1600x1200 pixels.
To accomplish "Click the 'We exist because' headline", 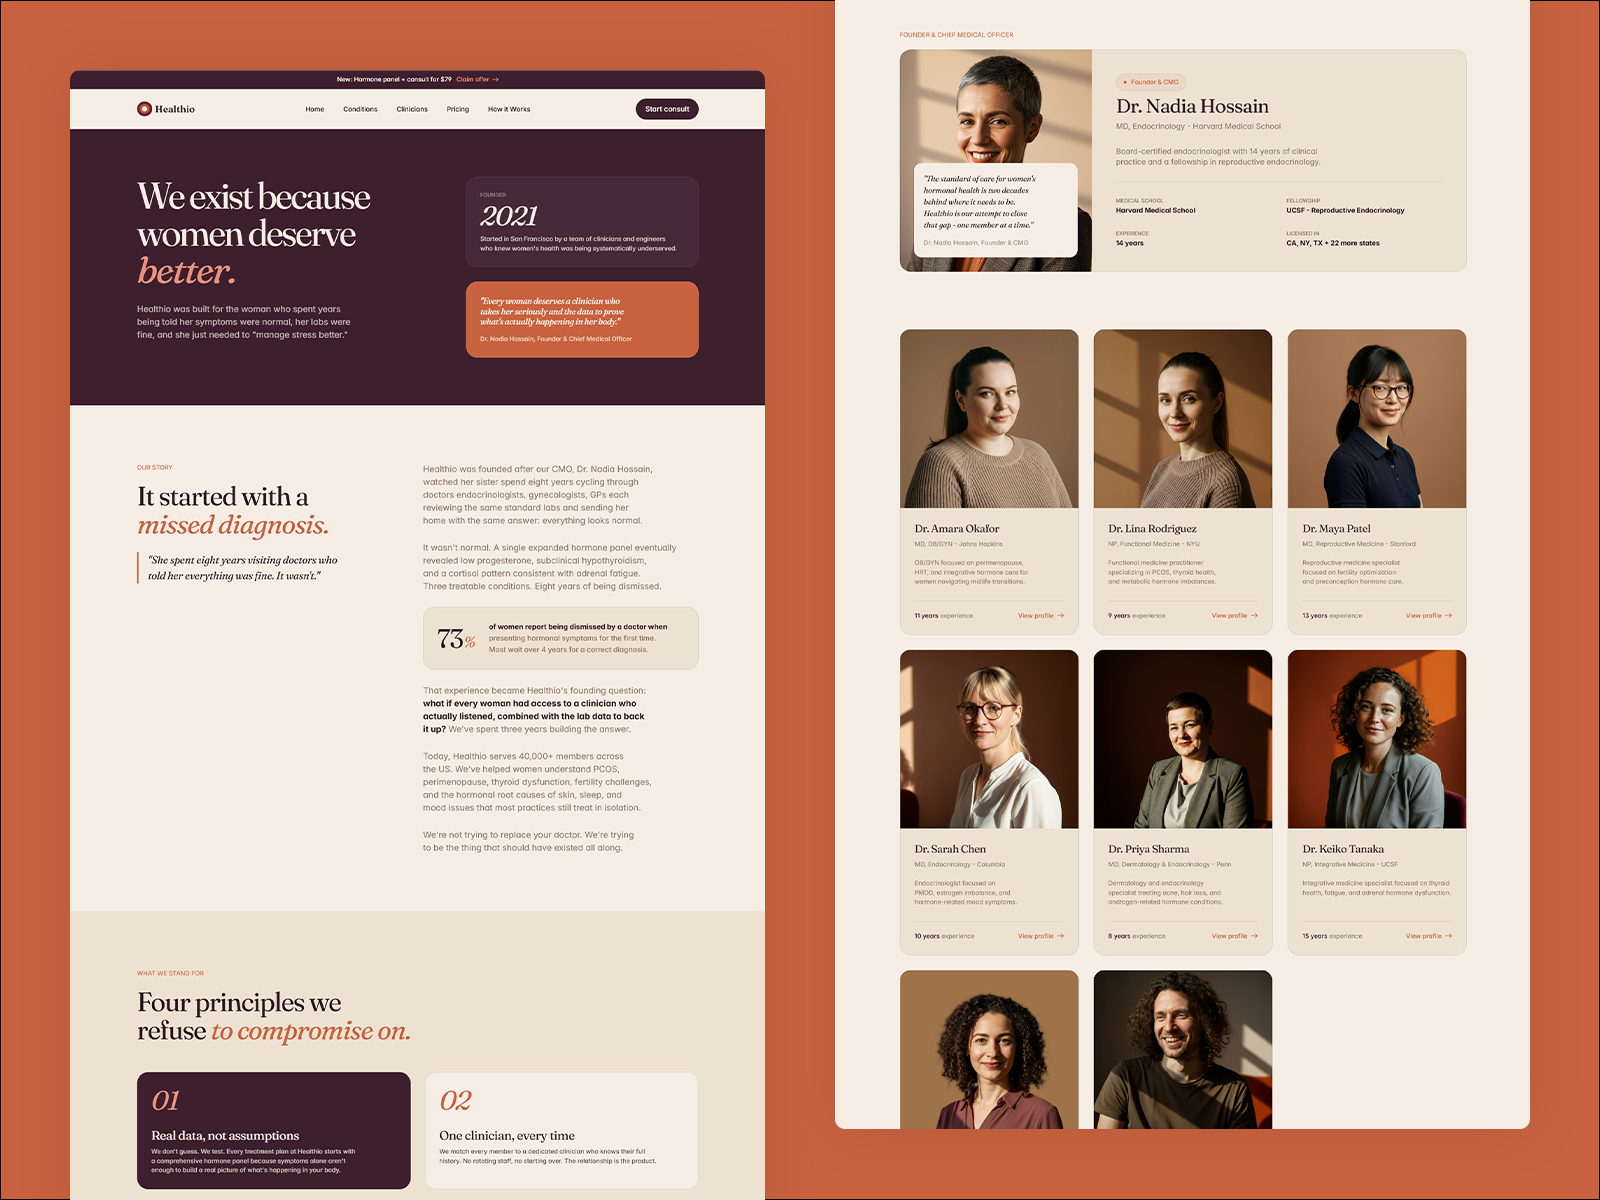I will coord(254,197).
